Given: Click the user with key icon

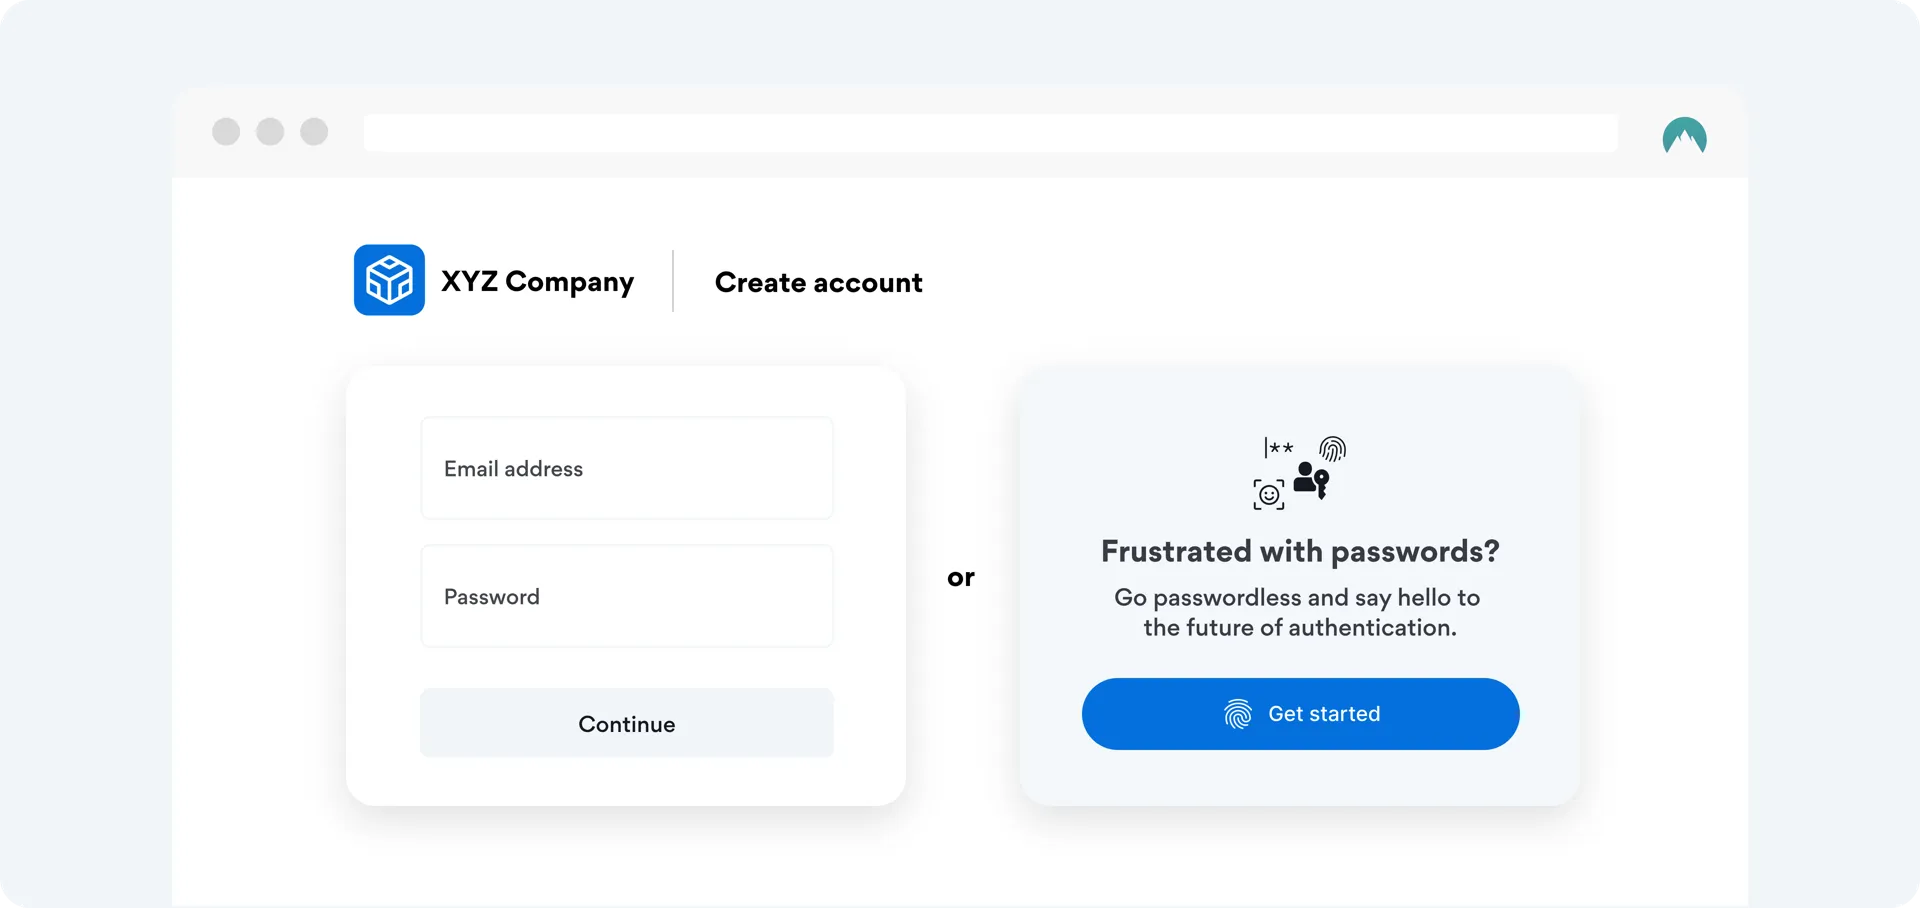Looking at the screenshot, I should (x=1311, y=480).
